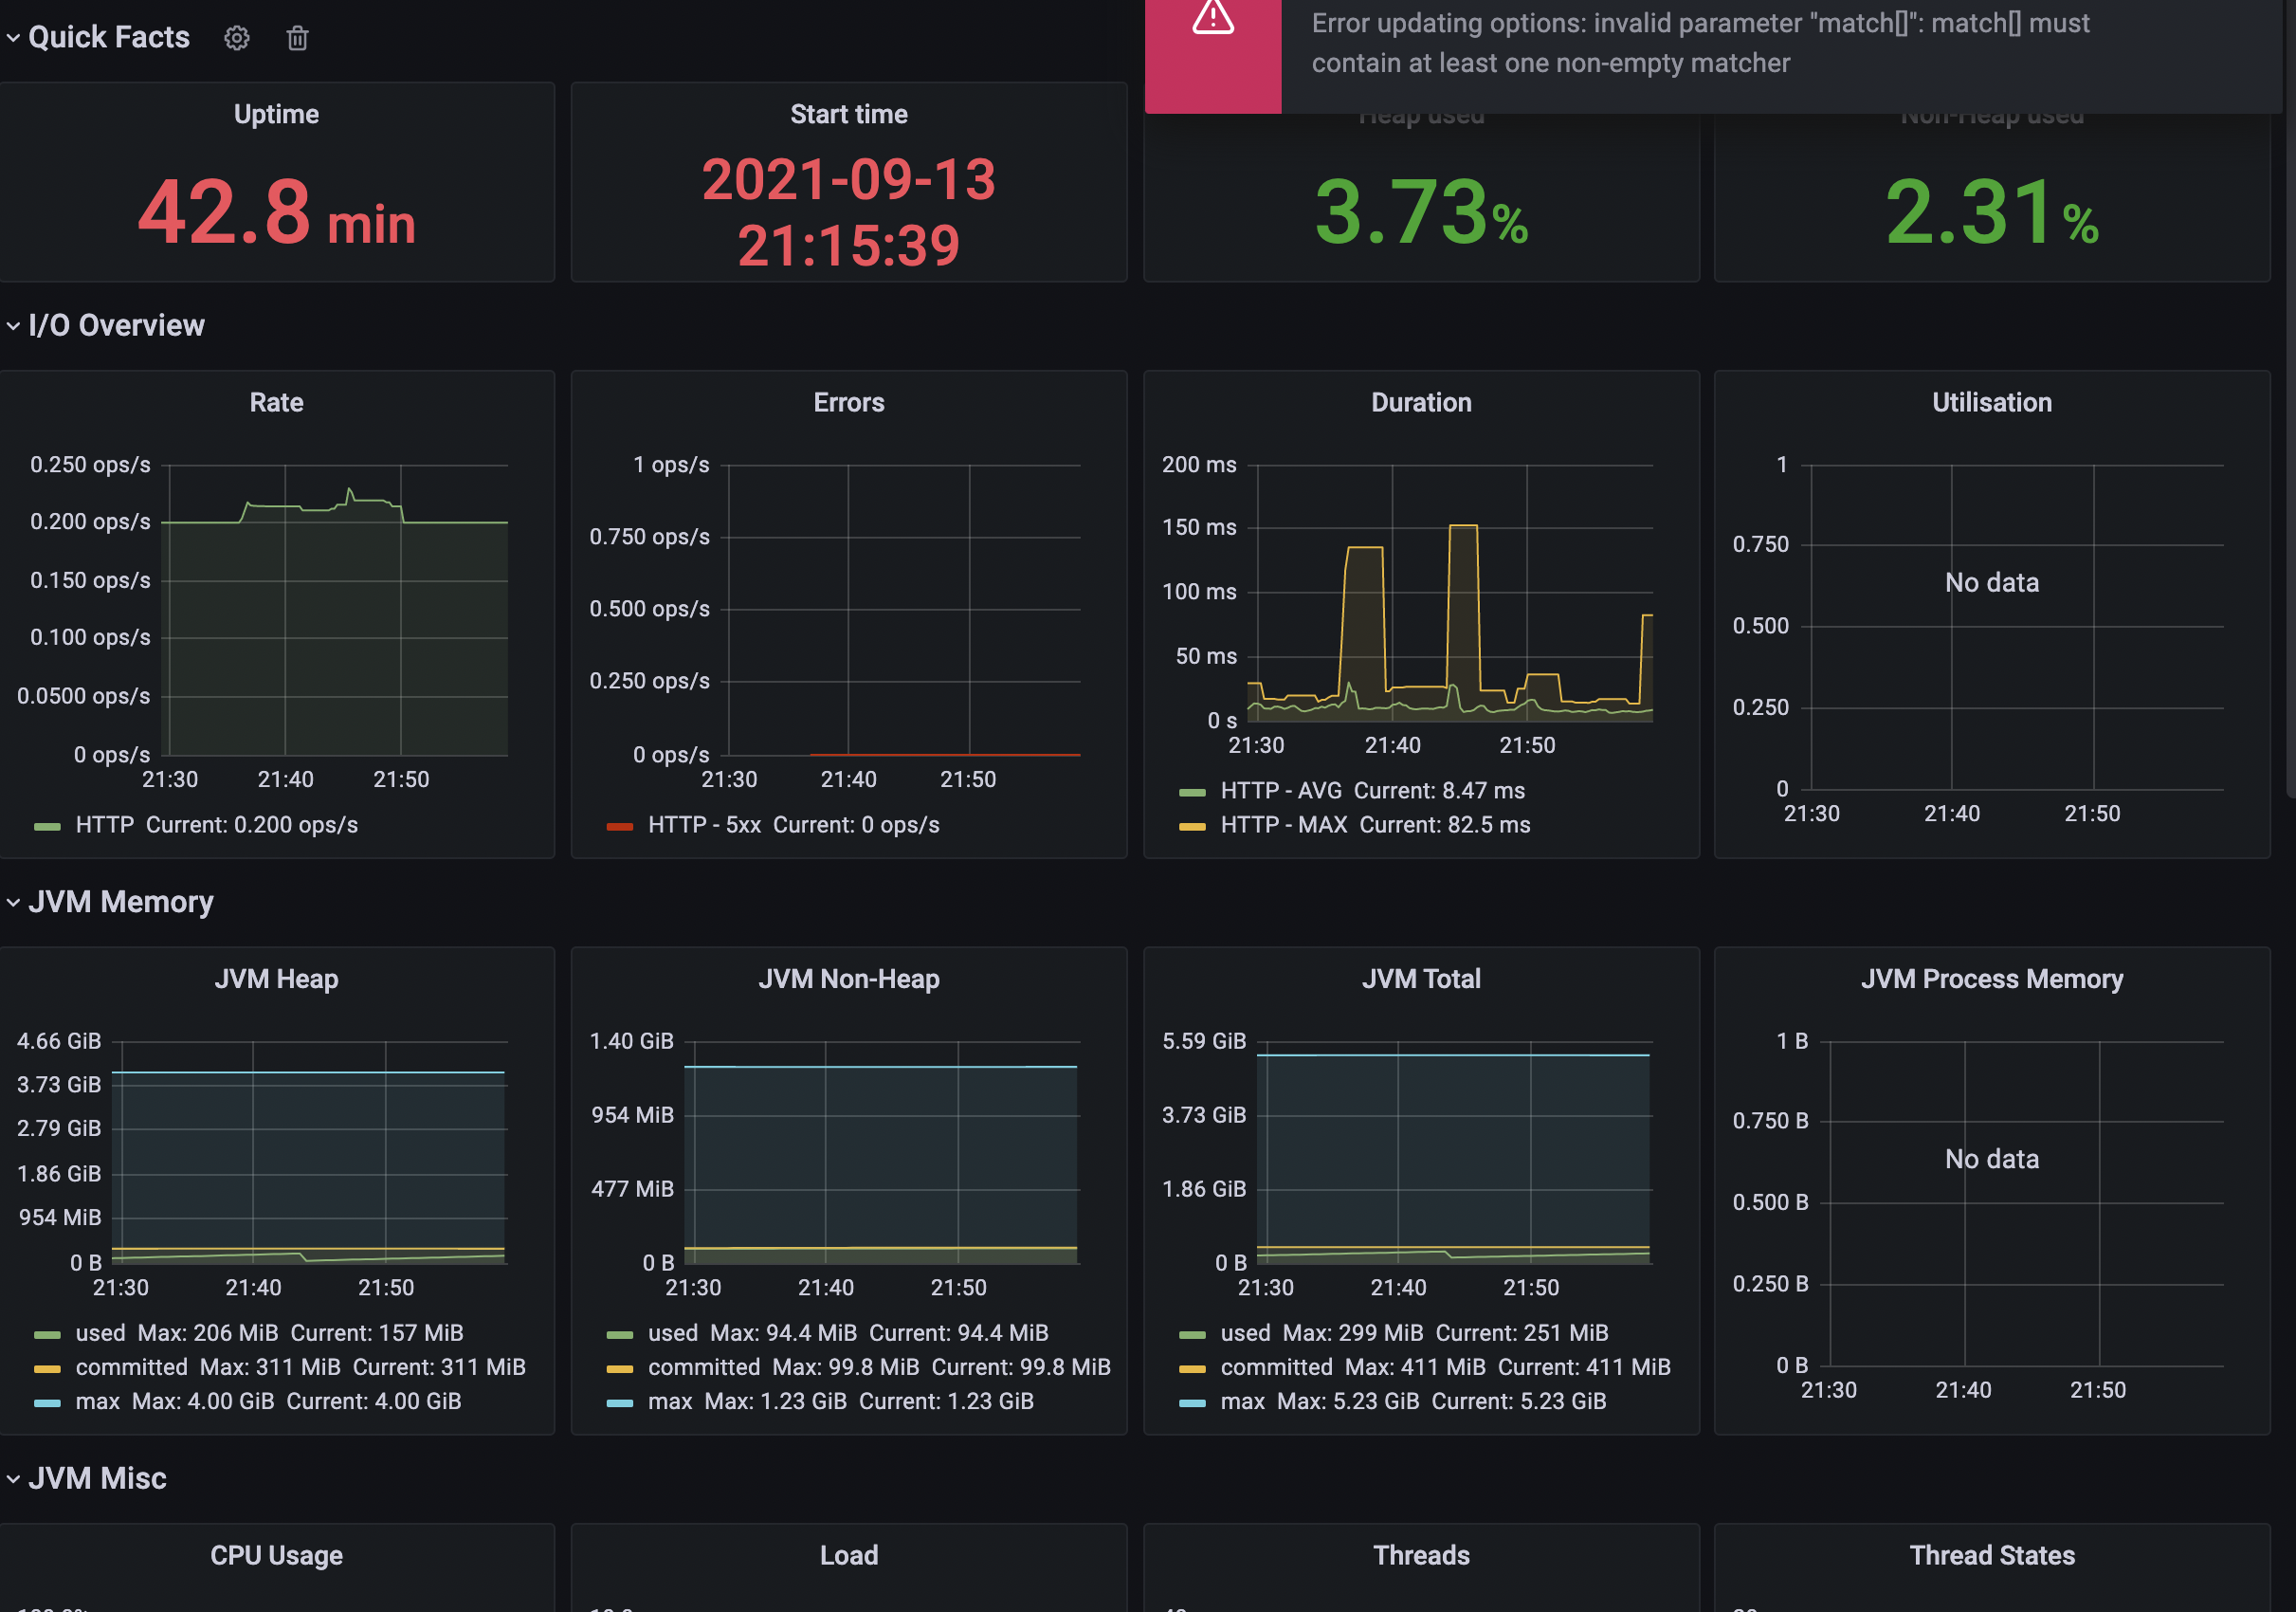Open Quick Facts row settings gear

236,38
